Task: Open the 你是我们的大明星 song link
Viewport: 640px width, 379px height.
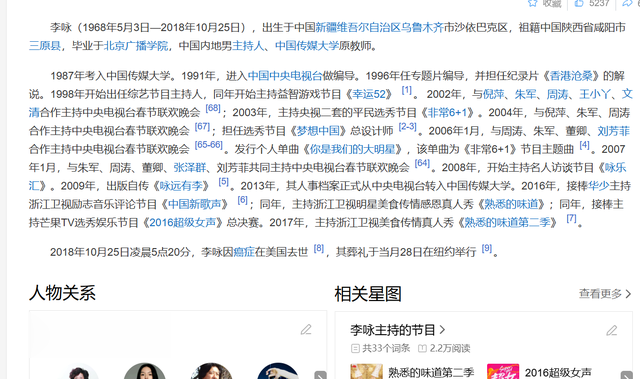Action: click(352, 149)
